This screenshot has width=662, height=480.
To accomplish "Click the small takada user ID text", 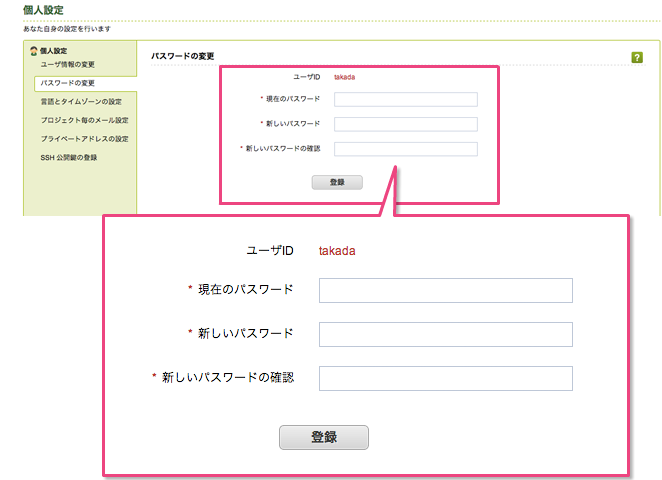I will pos(345,77).
